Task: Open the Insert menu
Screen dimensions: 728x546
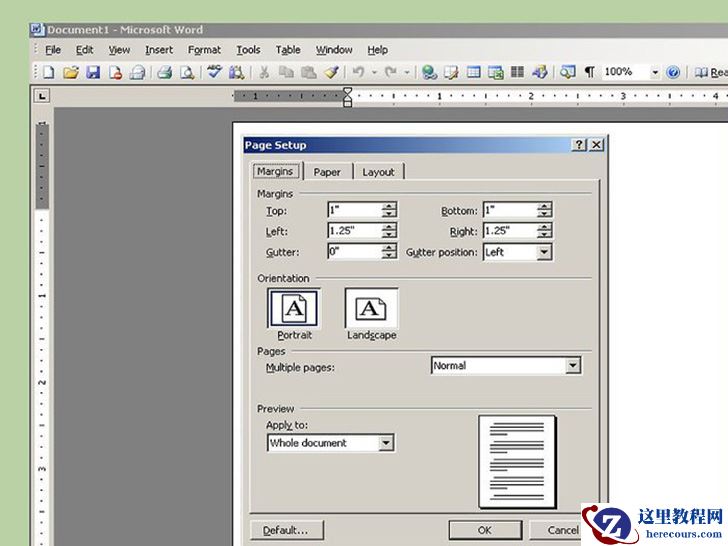Action: (159, 50)
